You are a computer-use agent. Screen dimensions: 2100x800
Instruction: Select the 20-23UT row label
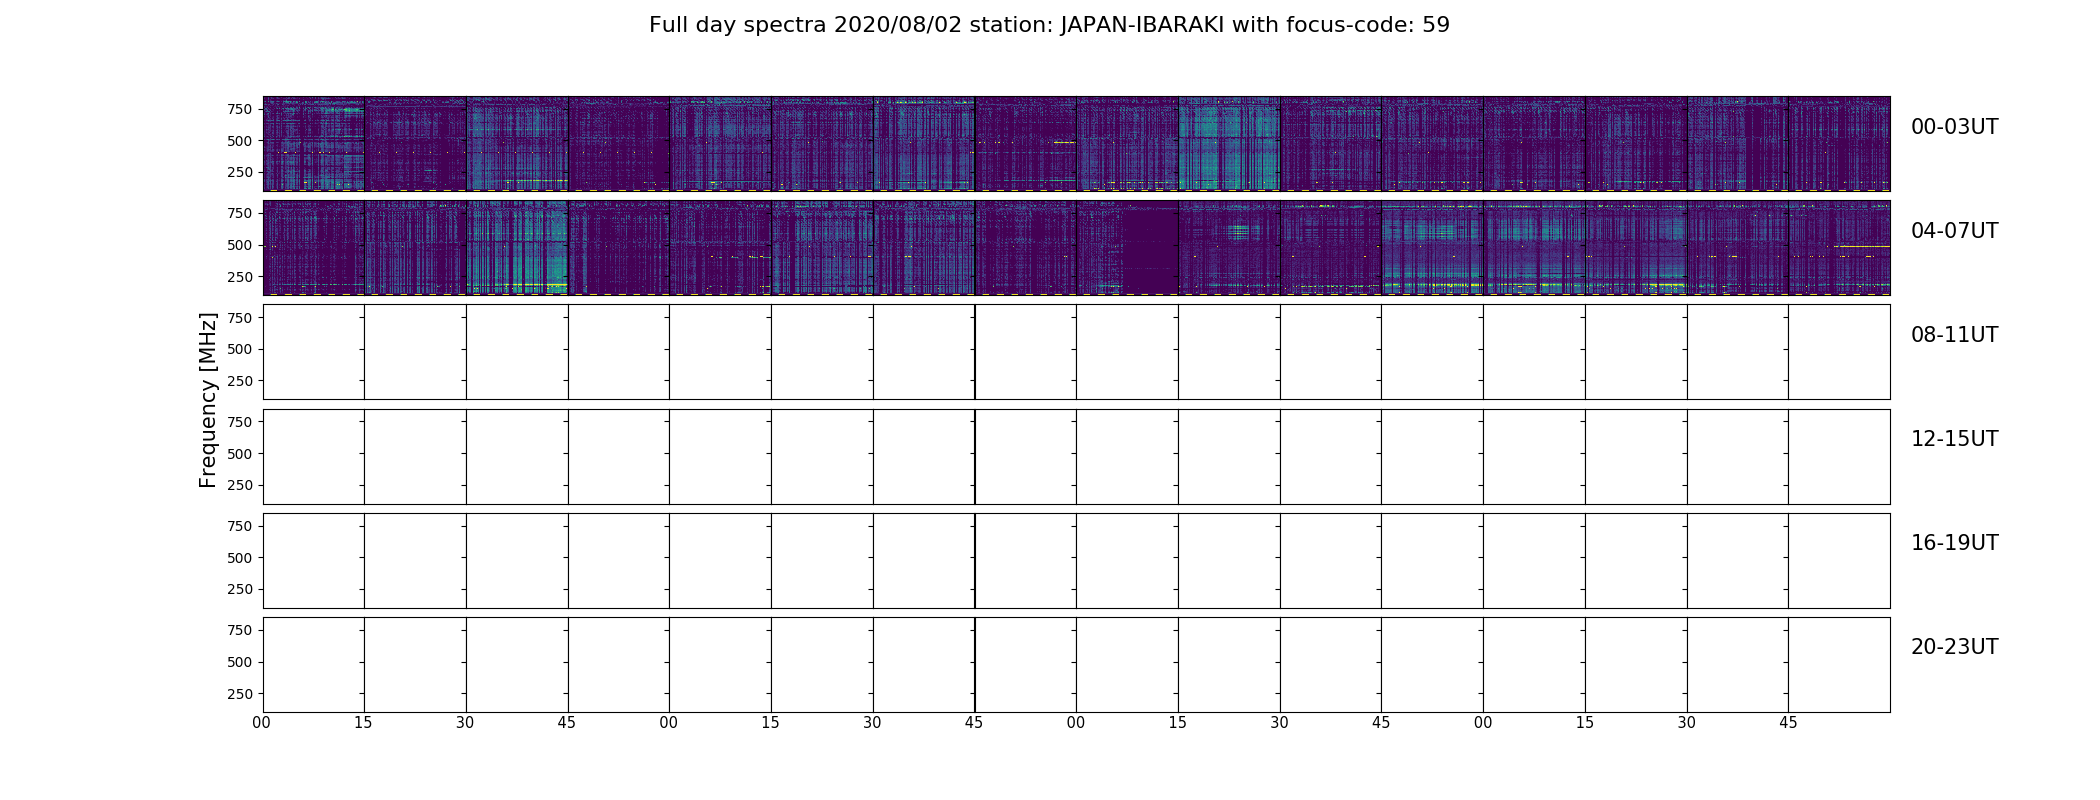point(1954,647)
